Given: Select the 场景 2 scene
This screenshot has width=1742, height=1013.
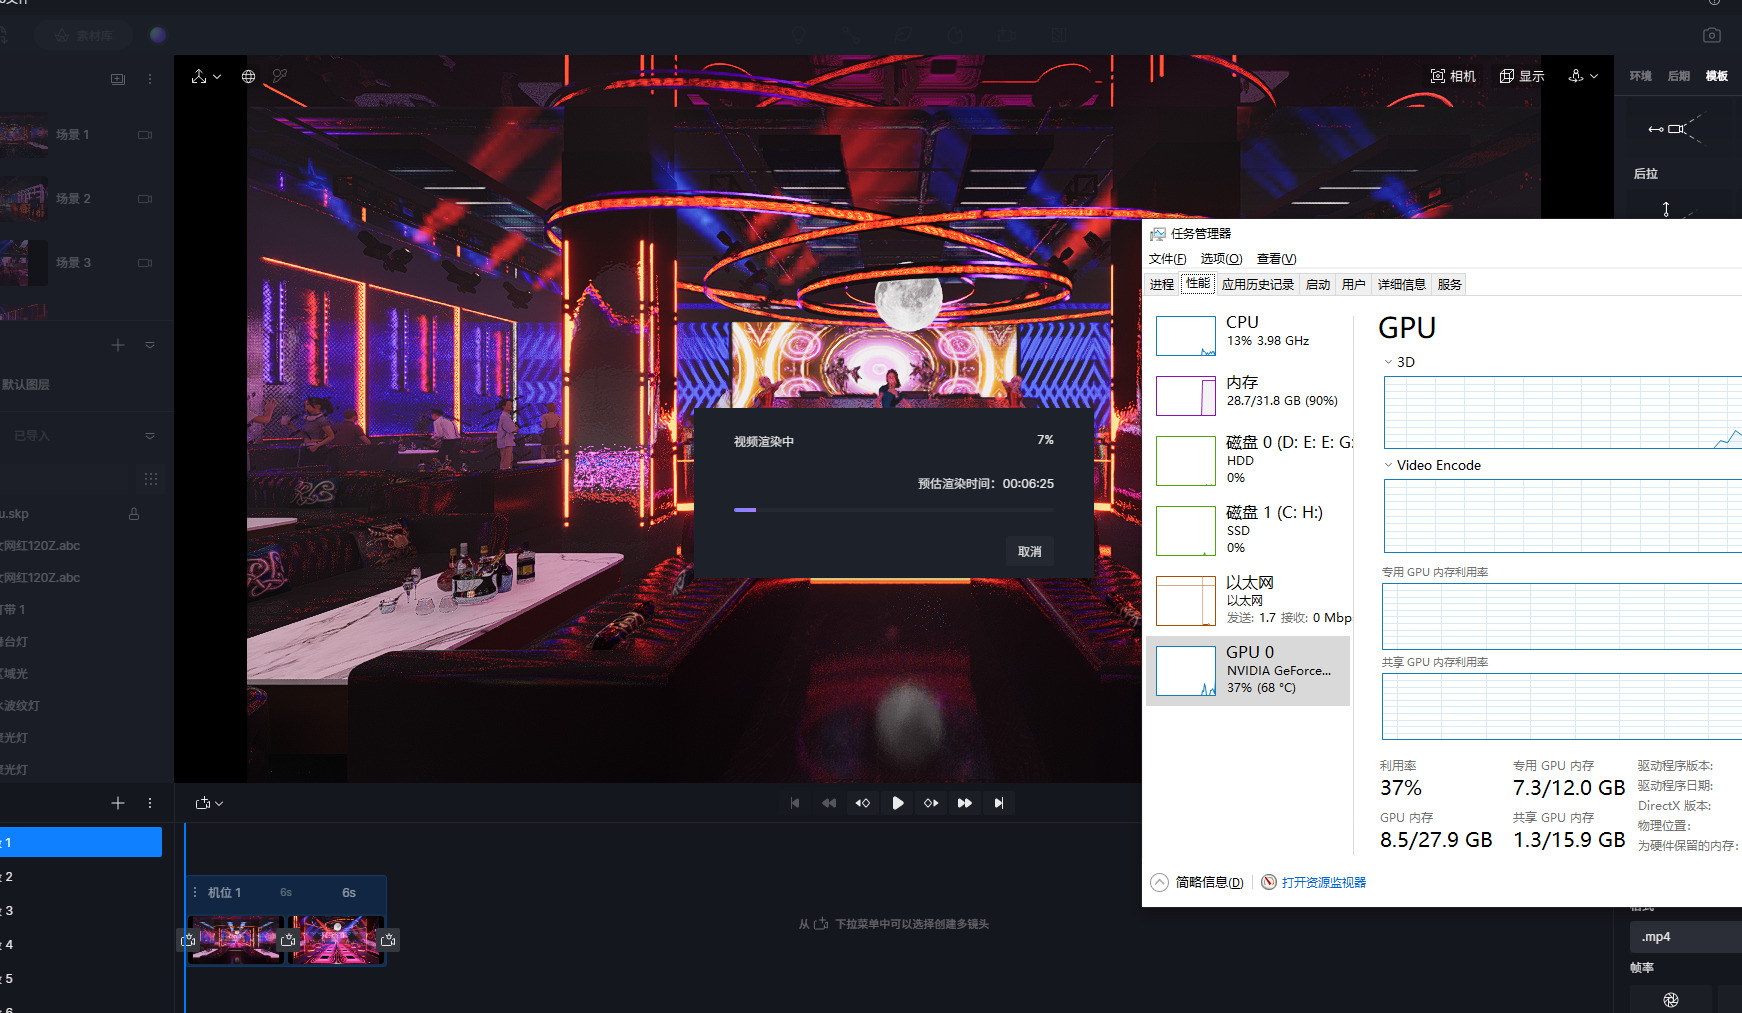Looking at the screenshot, I should (73, 199).
